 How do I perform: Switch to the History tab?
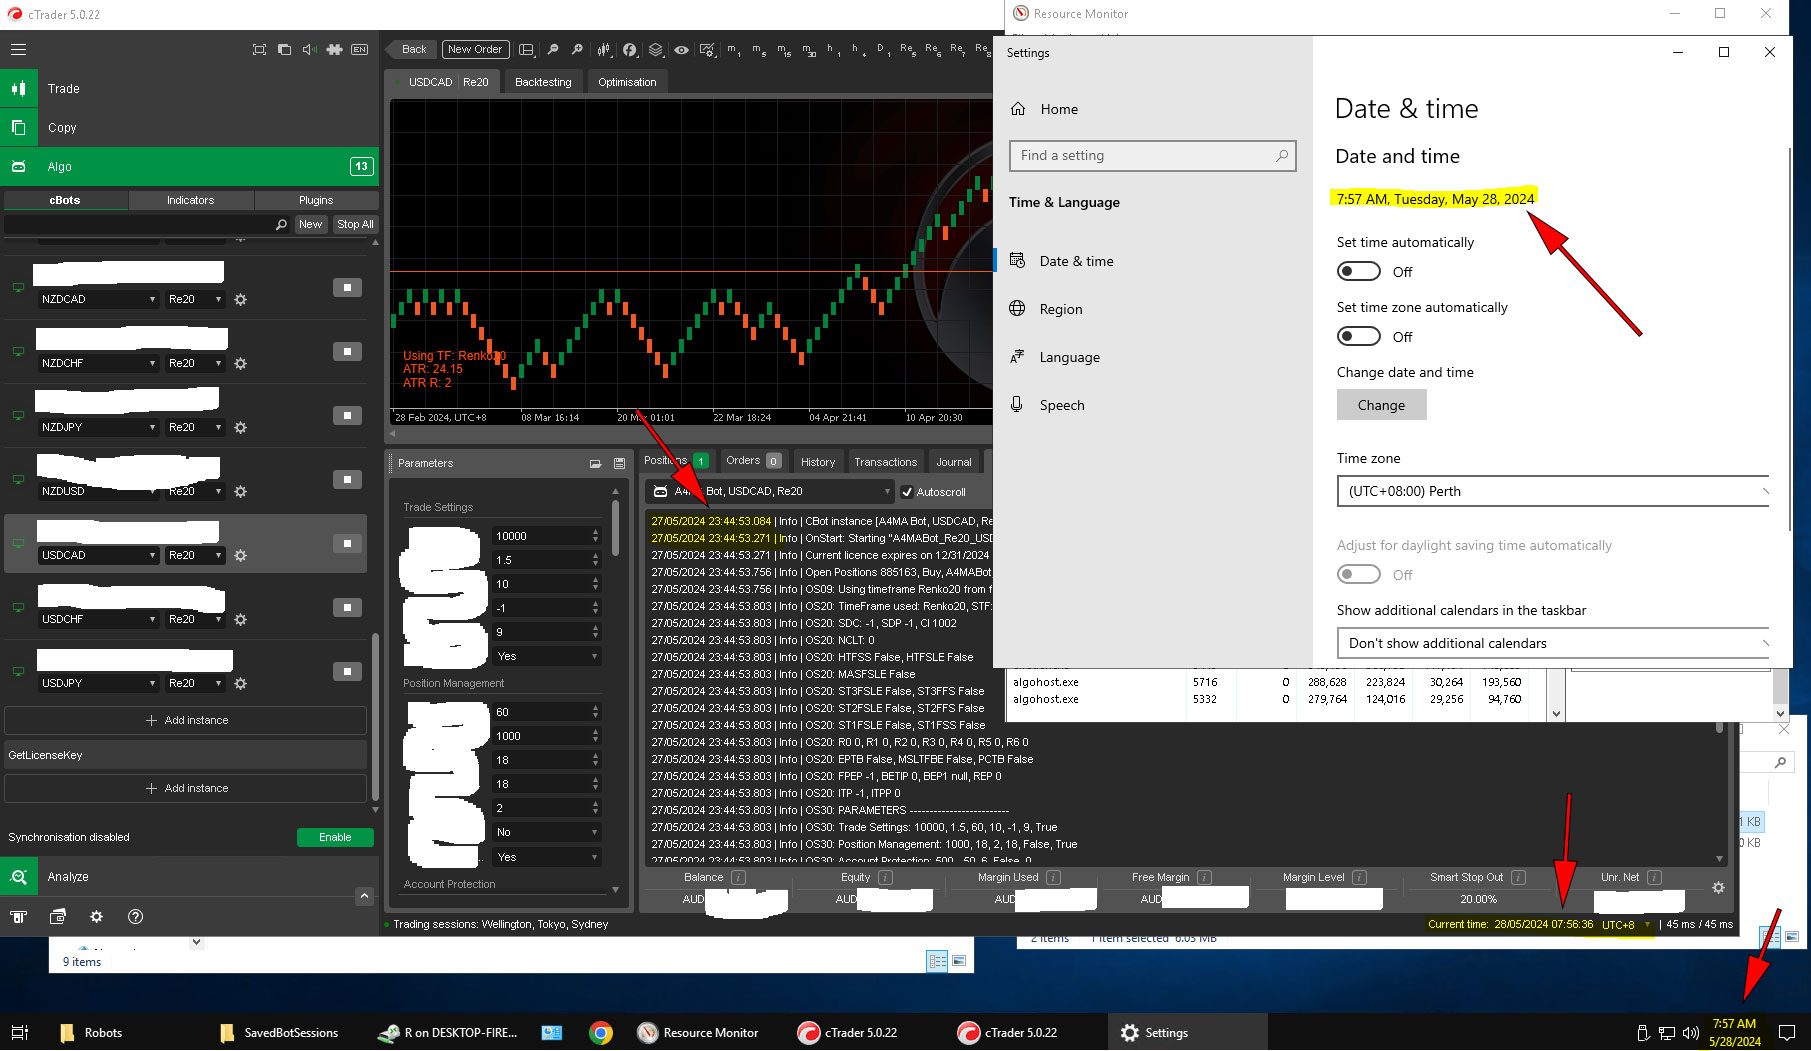tap(817, 462)
